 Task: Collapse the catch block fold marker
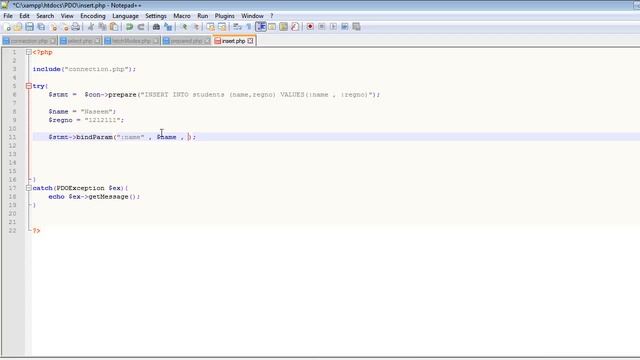[29, 188]
